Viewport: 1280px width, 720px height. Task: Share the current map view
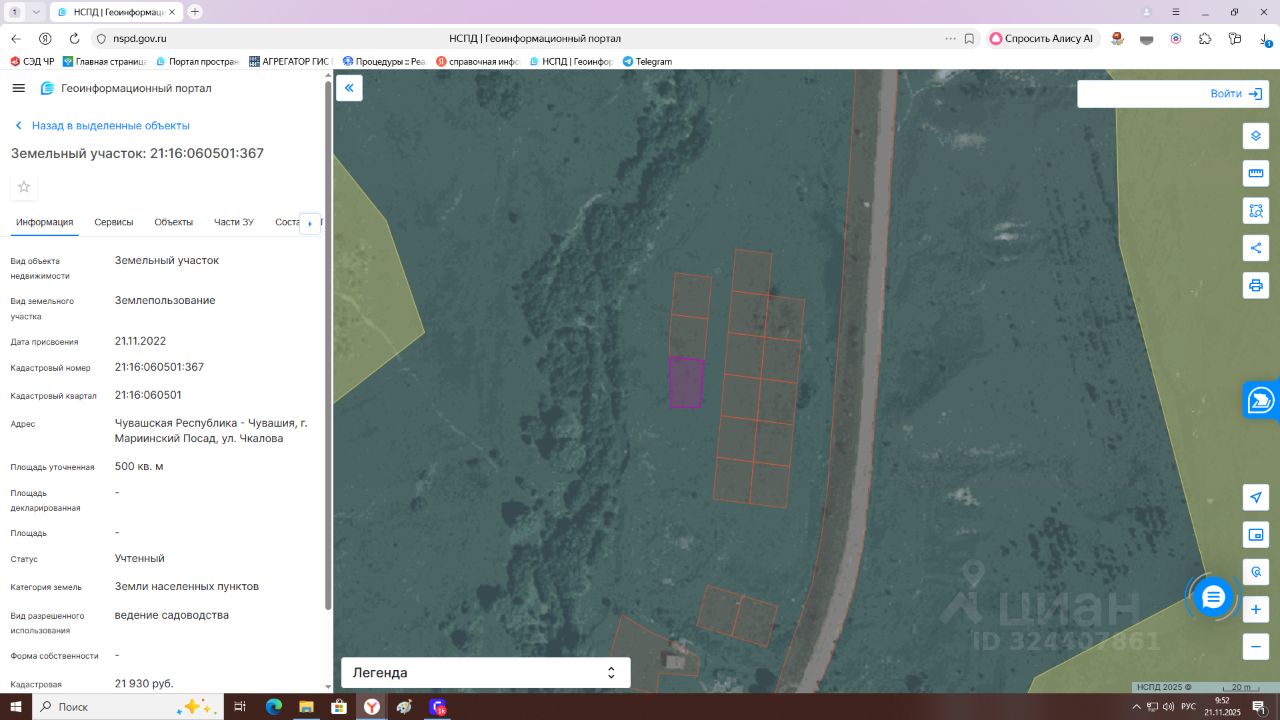1256,248
